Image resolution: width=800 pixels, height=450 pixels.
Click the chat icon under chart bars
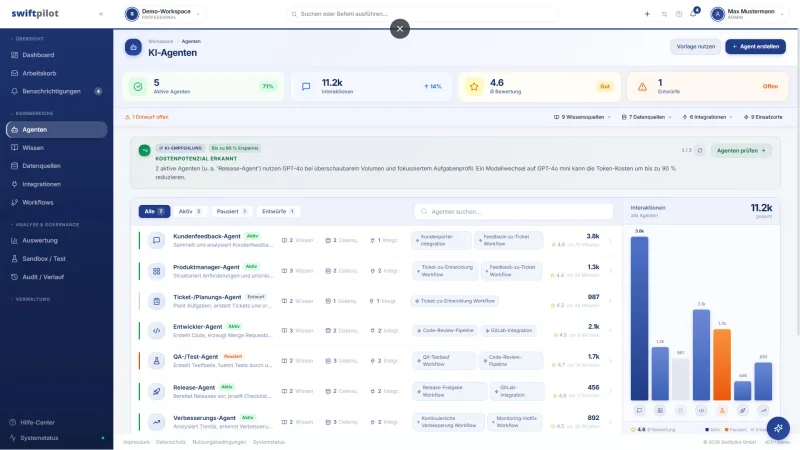(x=639, y=410)
